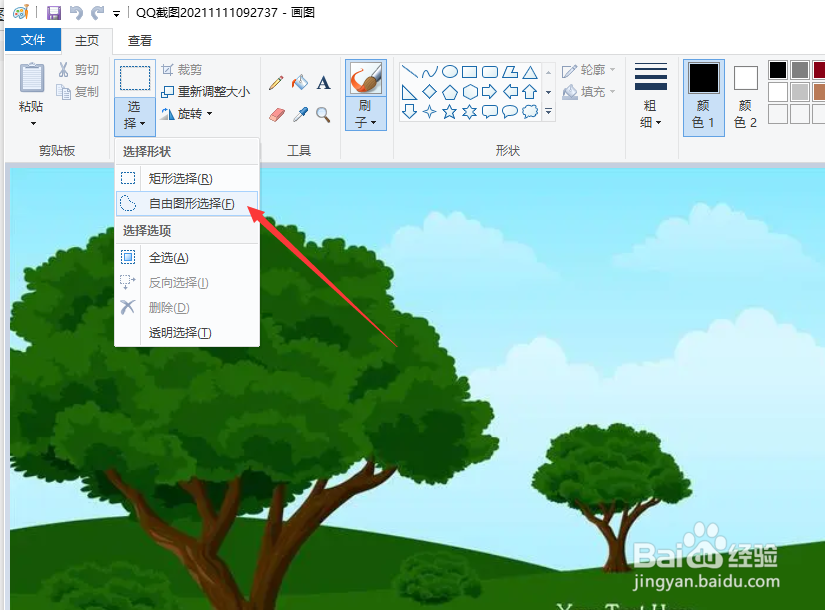Screen dimensions: 825x610
Task: Select the Fill with color tool
Action: click(300, 82)
